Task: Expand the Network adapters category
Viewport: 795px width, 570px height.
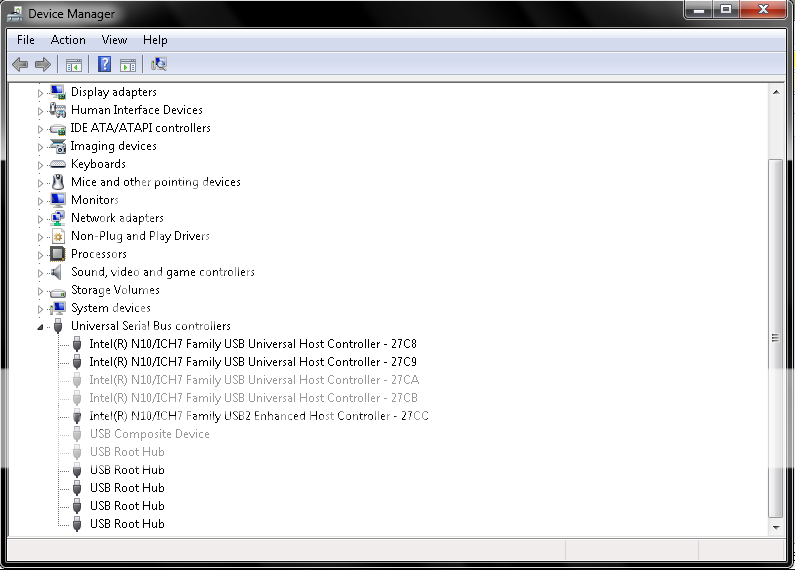Action: tap(41, 218)
